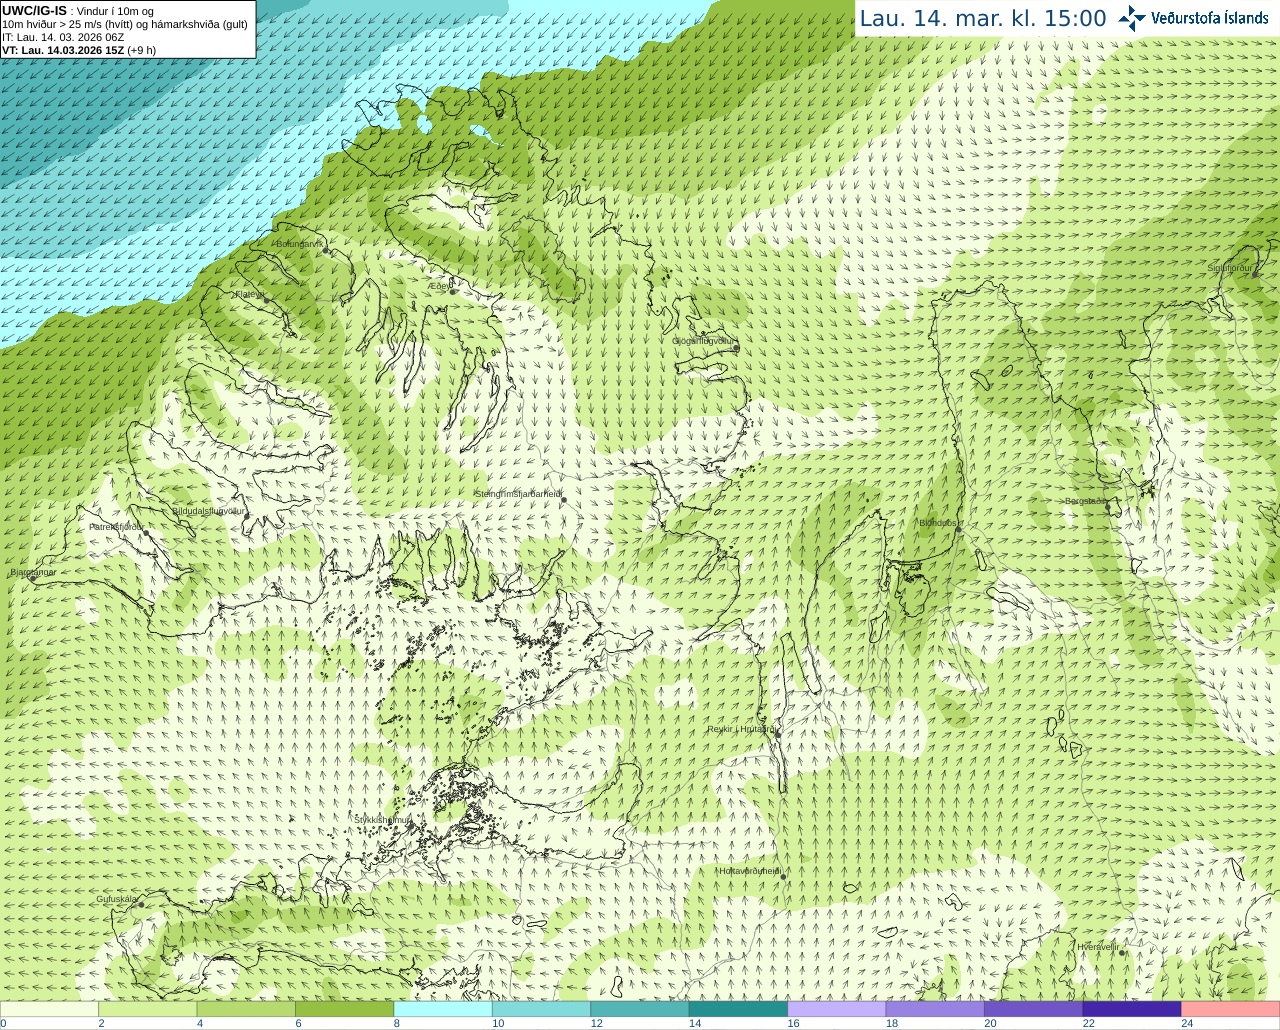The image size is (1280, 1030).
Task: Select the 10–12 m/s turquoise legend swatch
Action: 541,1009
